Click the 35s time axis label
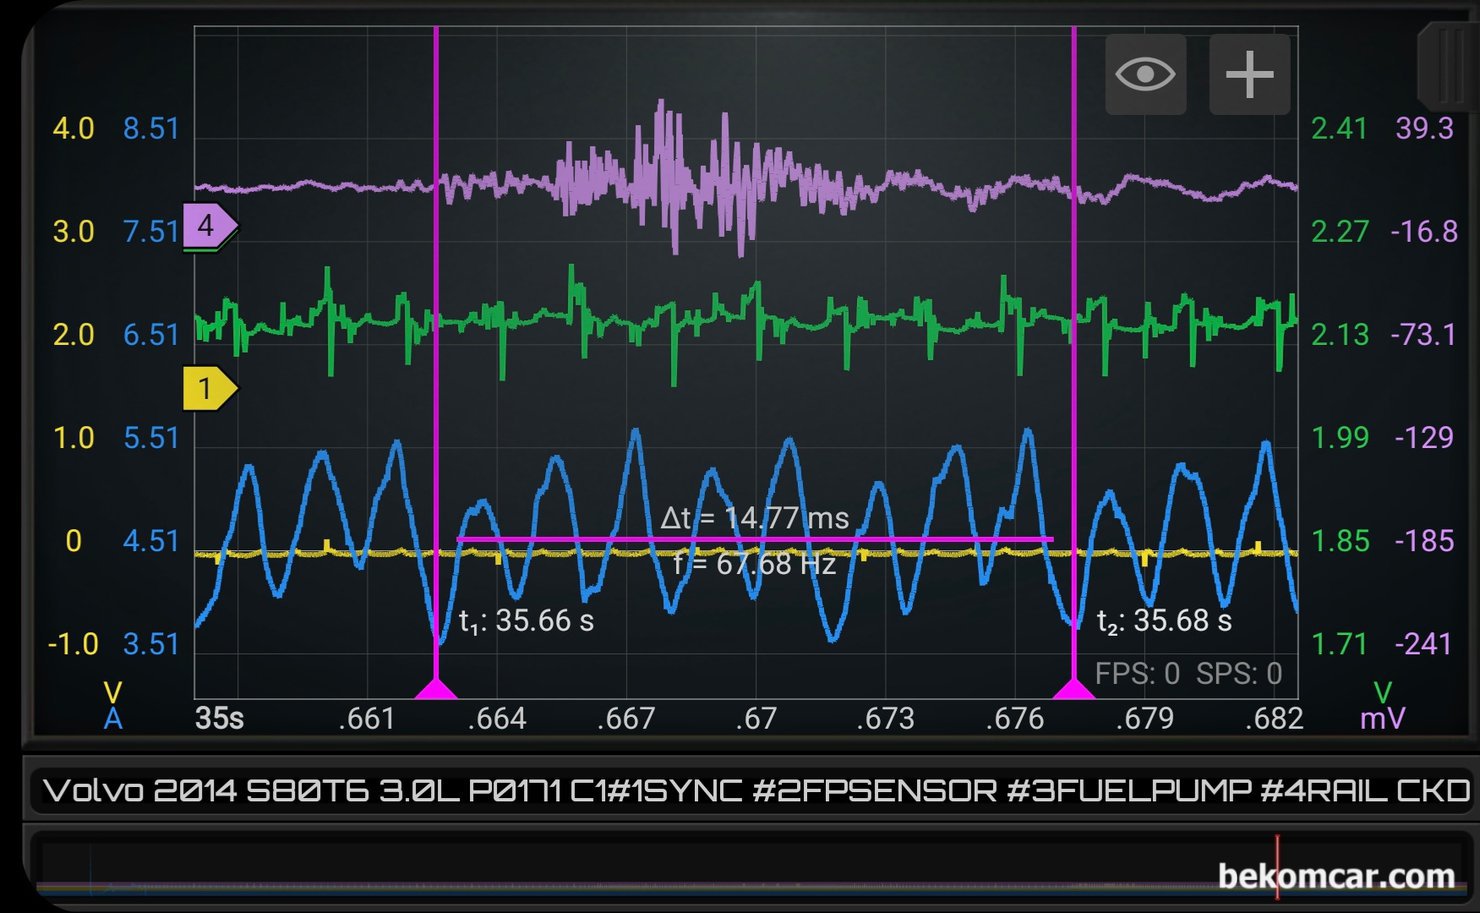 tap(220, 718)
